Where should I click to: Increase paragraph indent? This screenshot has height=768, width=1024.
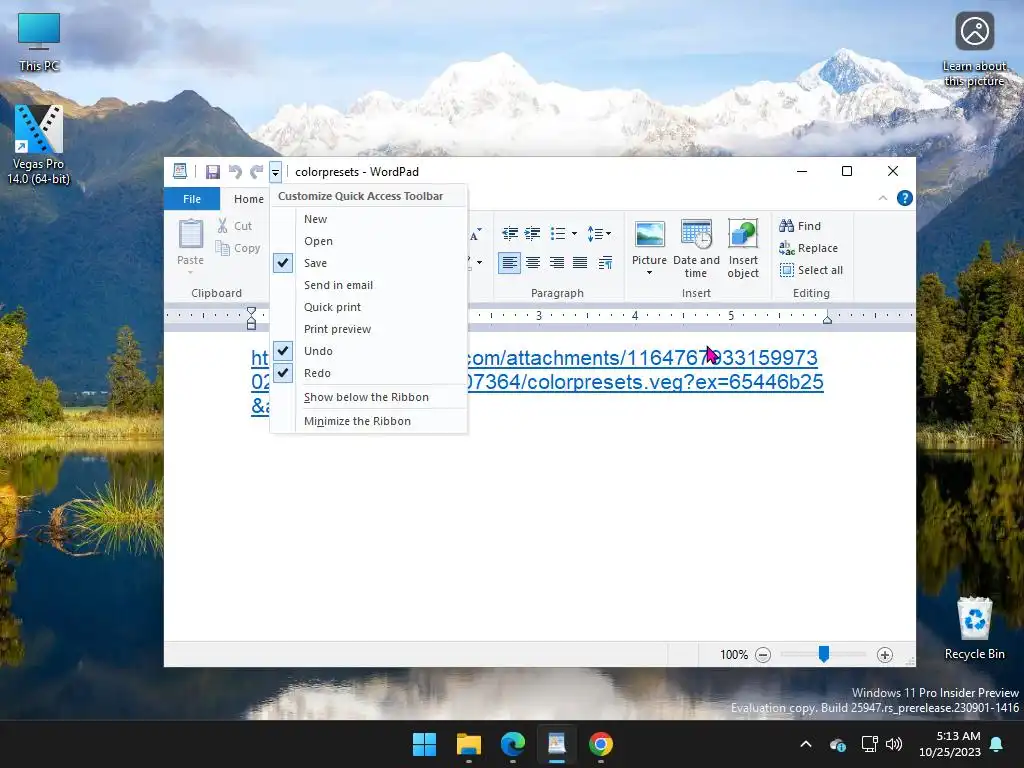click(532, 233)
